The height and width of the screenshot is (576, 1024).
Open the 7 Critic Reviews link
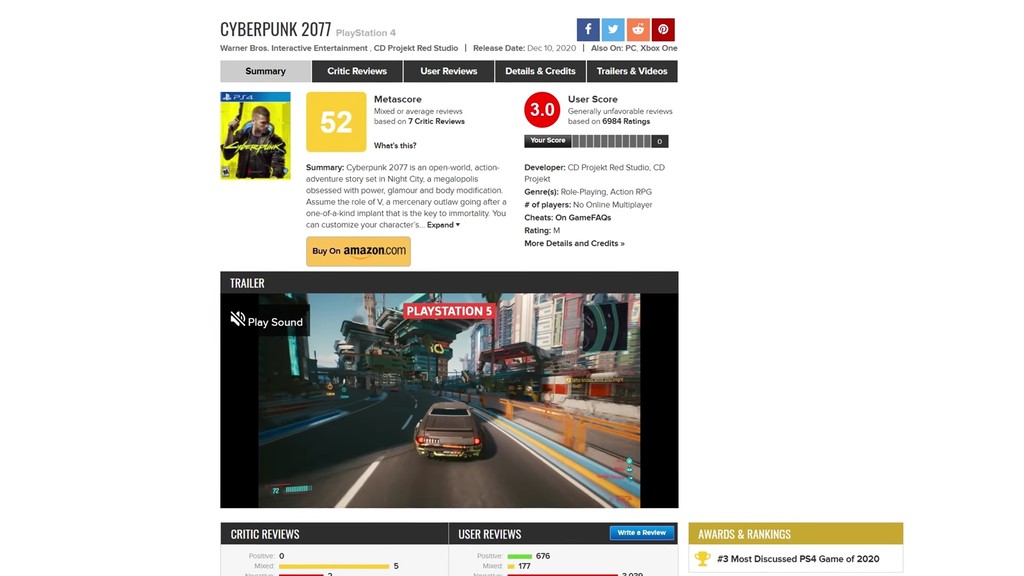coord(436,121)
